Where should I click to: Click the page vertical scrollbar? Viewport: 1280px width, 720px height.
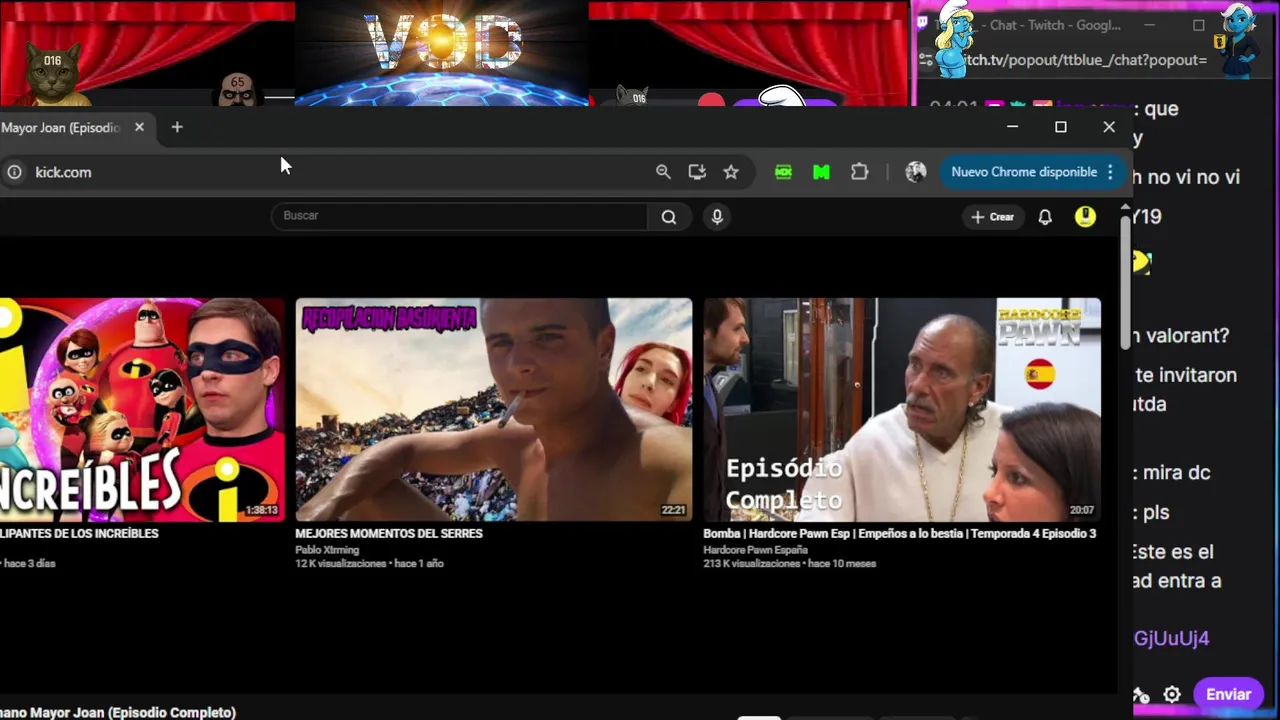1125,283
